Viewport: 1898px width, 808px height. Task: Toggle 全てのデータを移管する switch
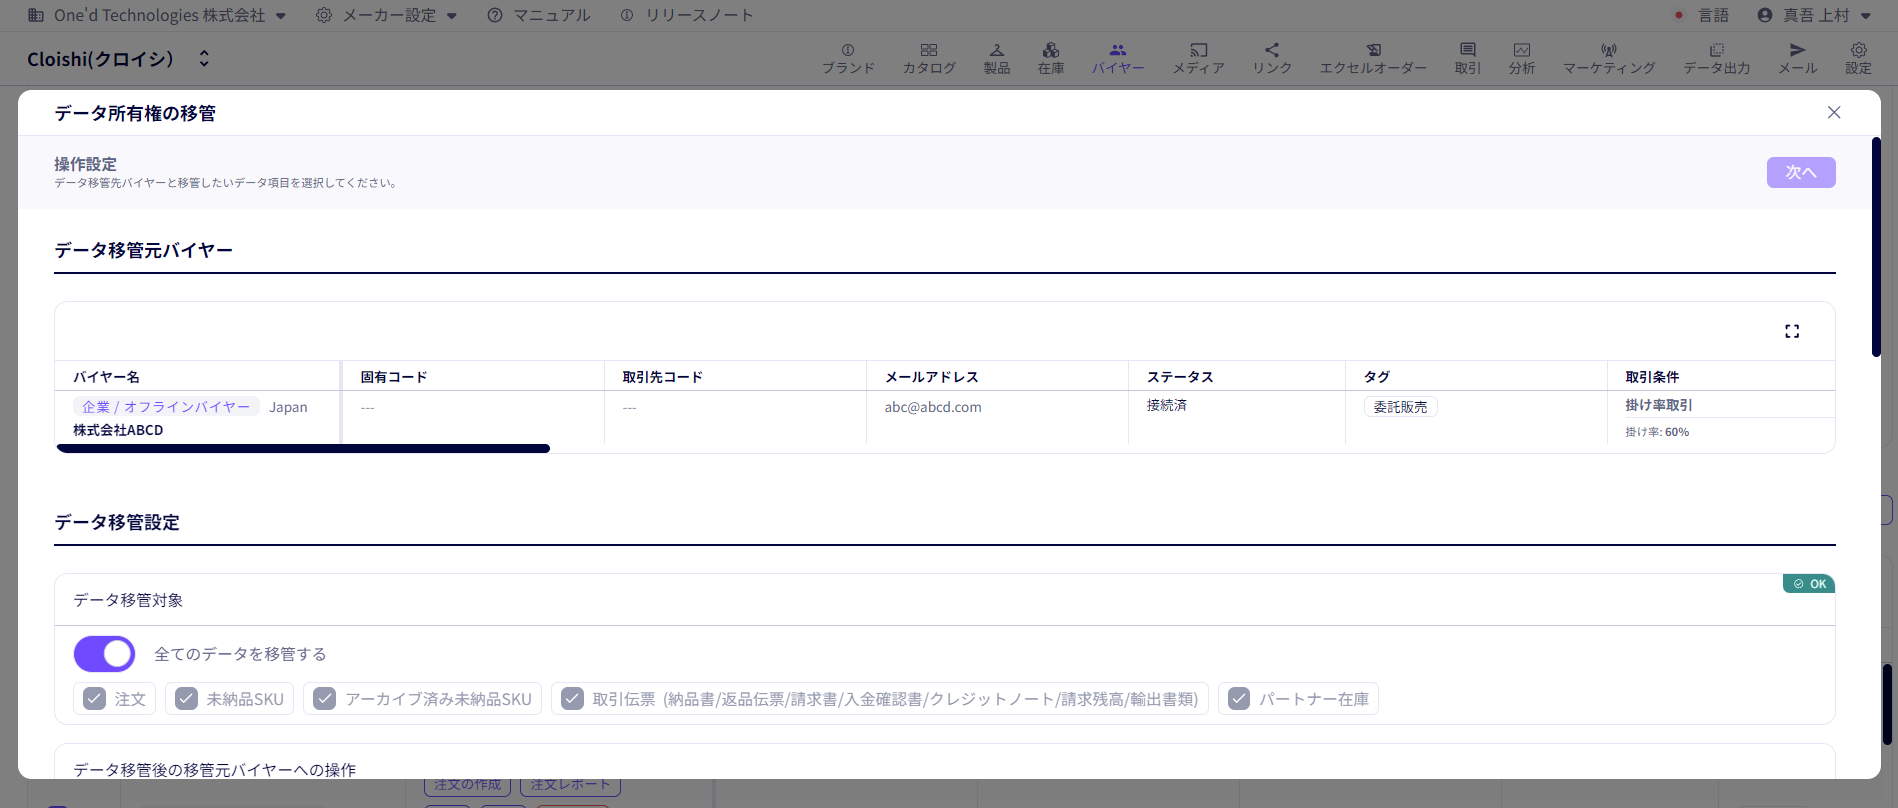click(104, 654)
